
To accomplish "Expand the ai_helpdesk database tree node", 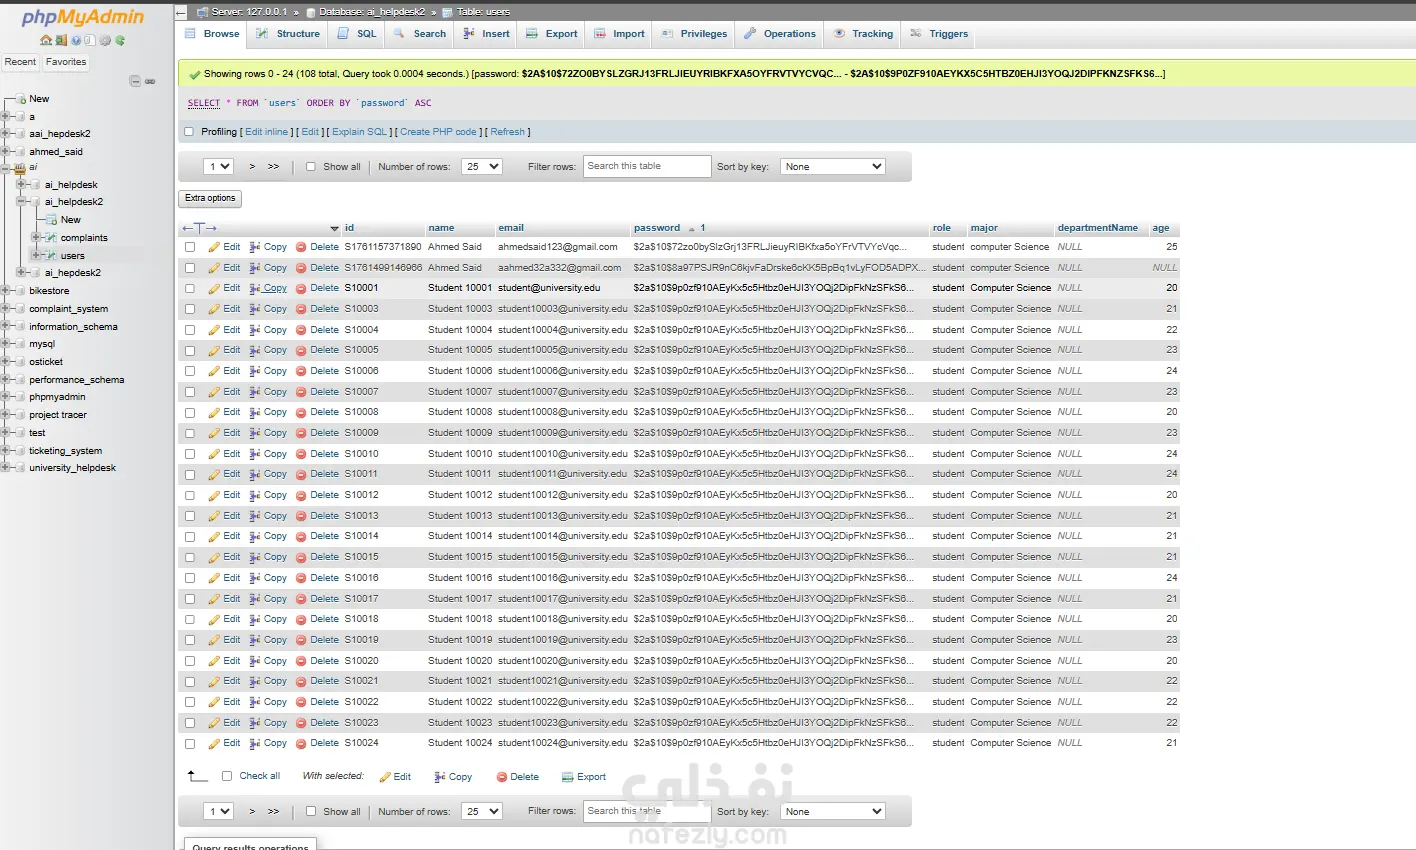I will click(x=21, y=185).
